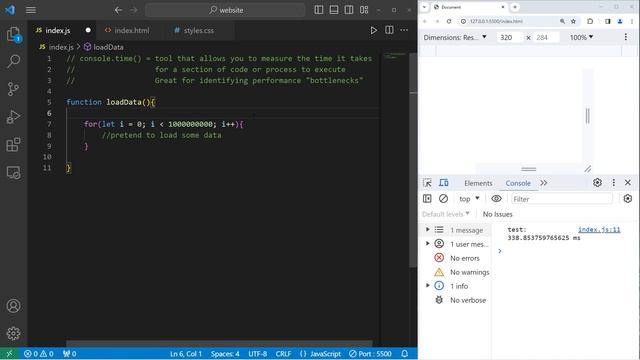Open remote window indicator in status bar
The width and height of the screenshot is (640, 360).
click(x=9, y=354)
